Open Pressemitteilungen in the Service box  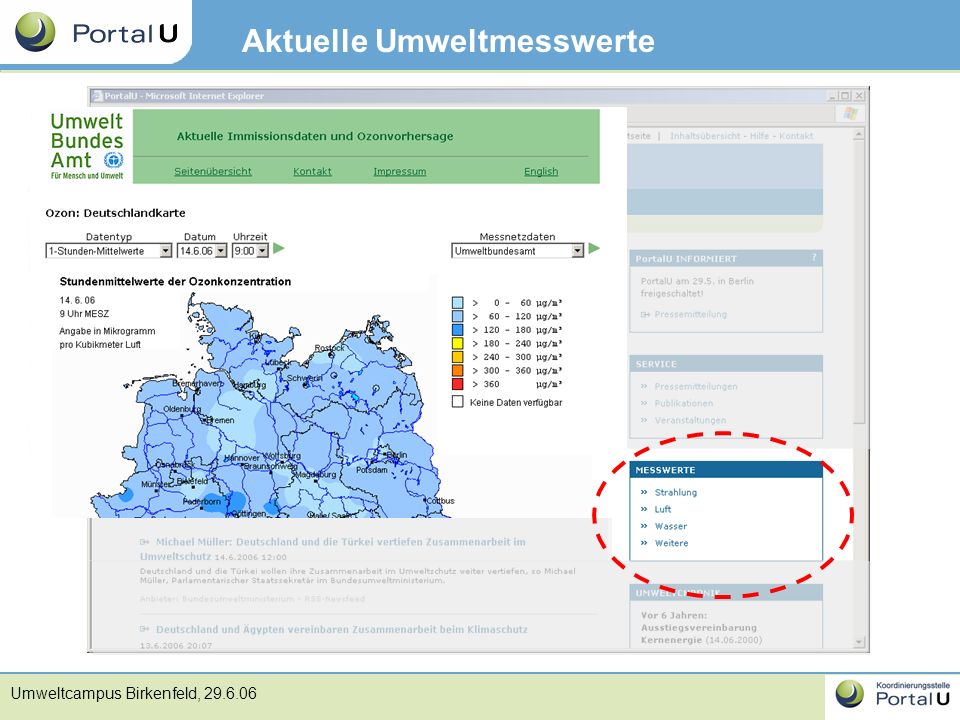(x=696, y=387)
